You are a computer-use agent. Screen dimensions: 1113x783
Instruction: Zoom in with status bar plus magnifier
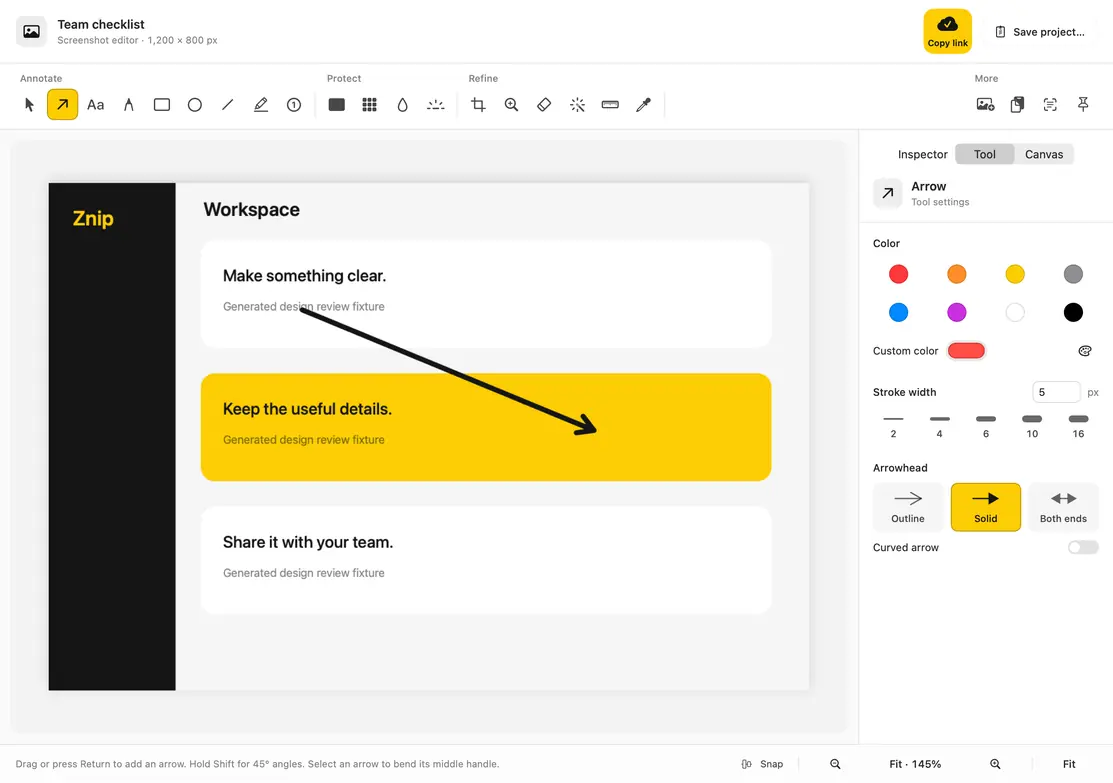click(995, 764)
